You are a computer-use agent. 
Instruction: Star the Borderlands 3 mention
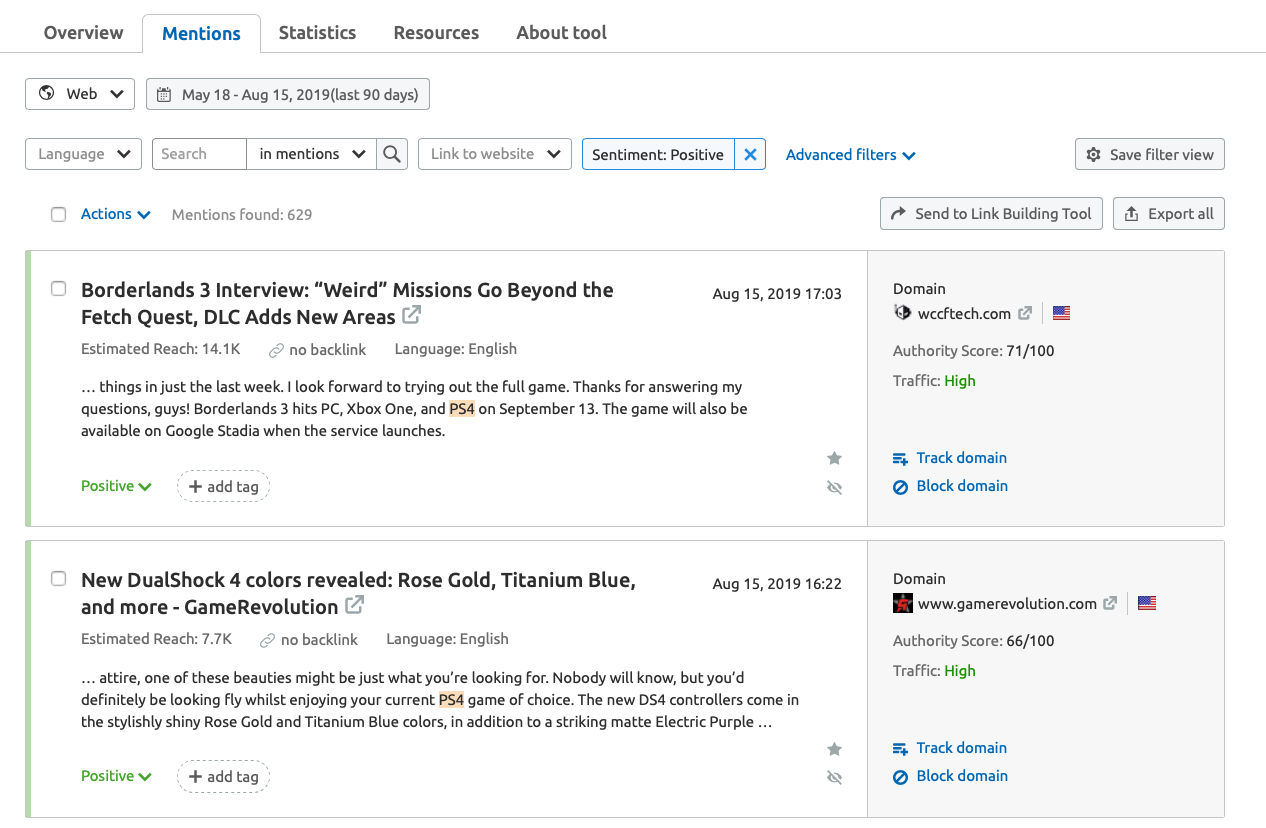(x=834, y=458)
